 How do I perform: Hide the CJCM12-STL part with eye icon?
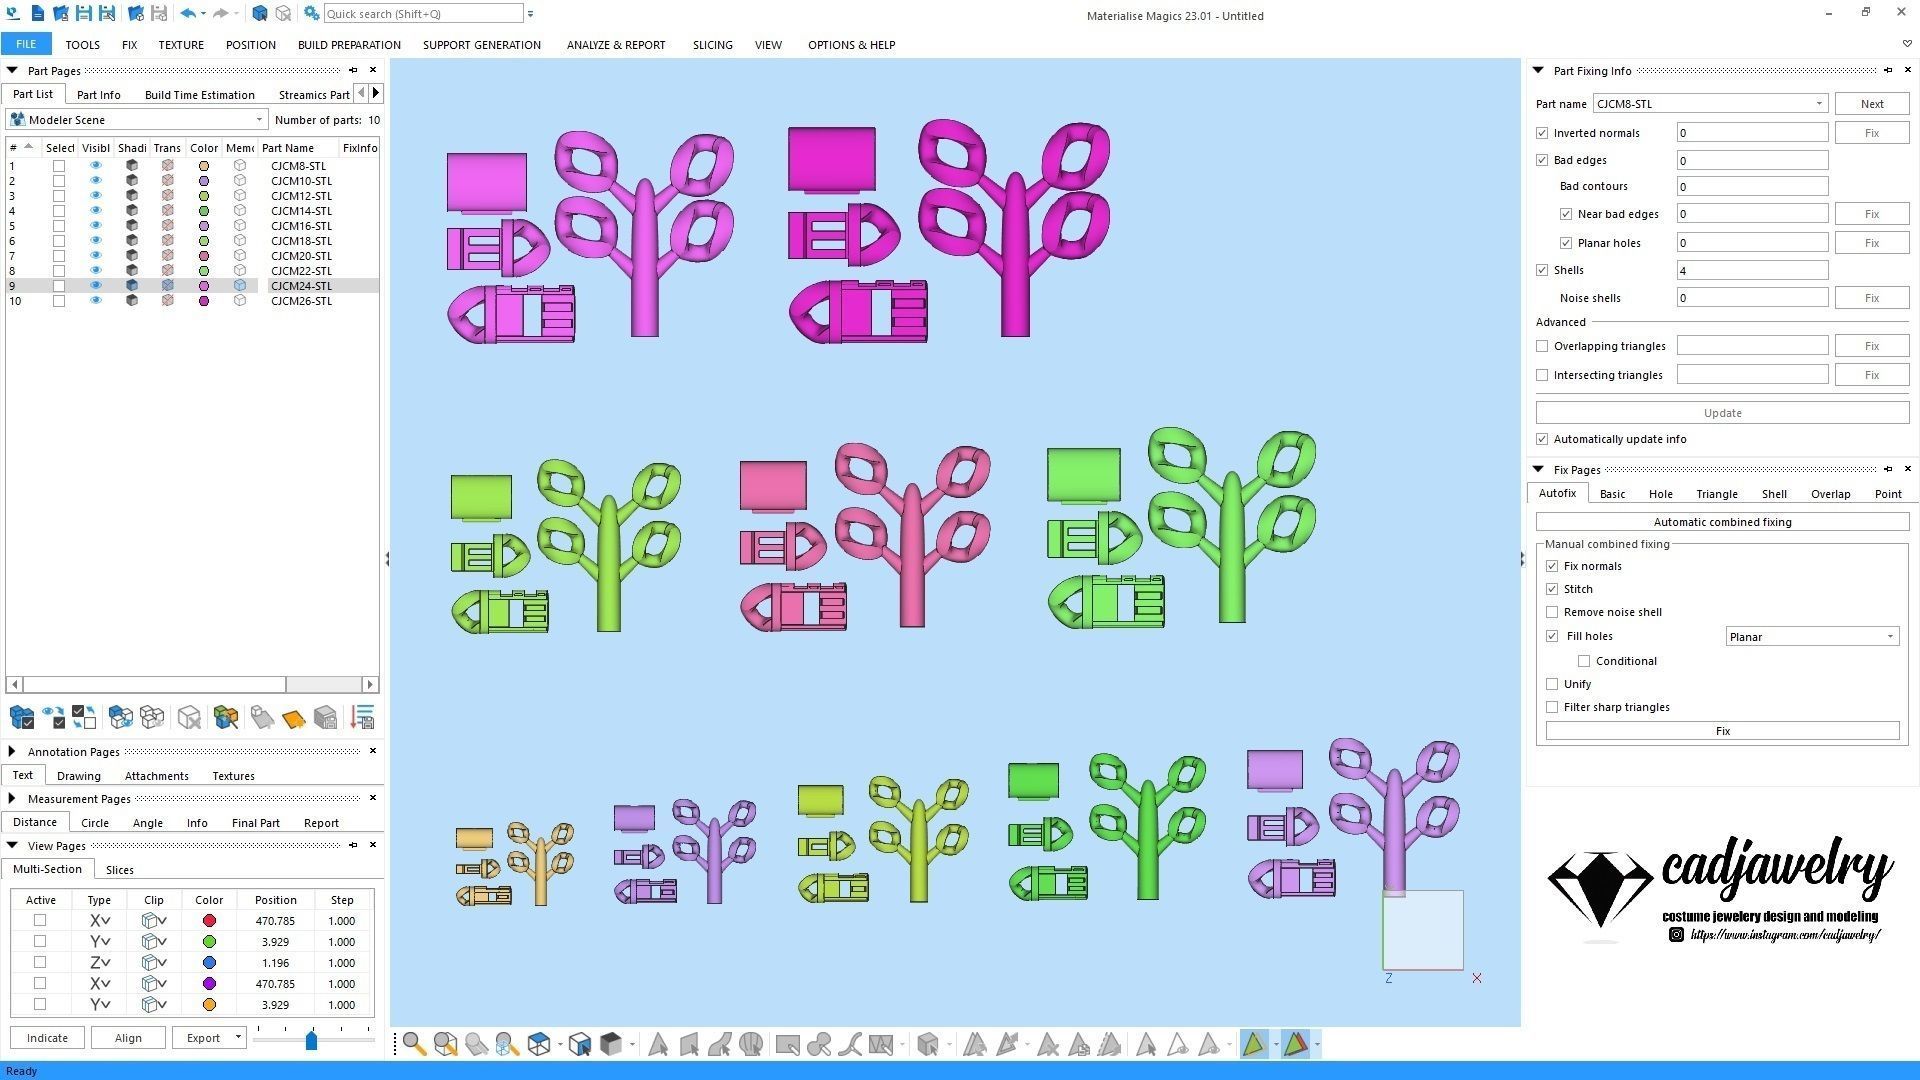[x=95, y=196]
